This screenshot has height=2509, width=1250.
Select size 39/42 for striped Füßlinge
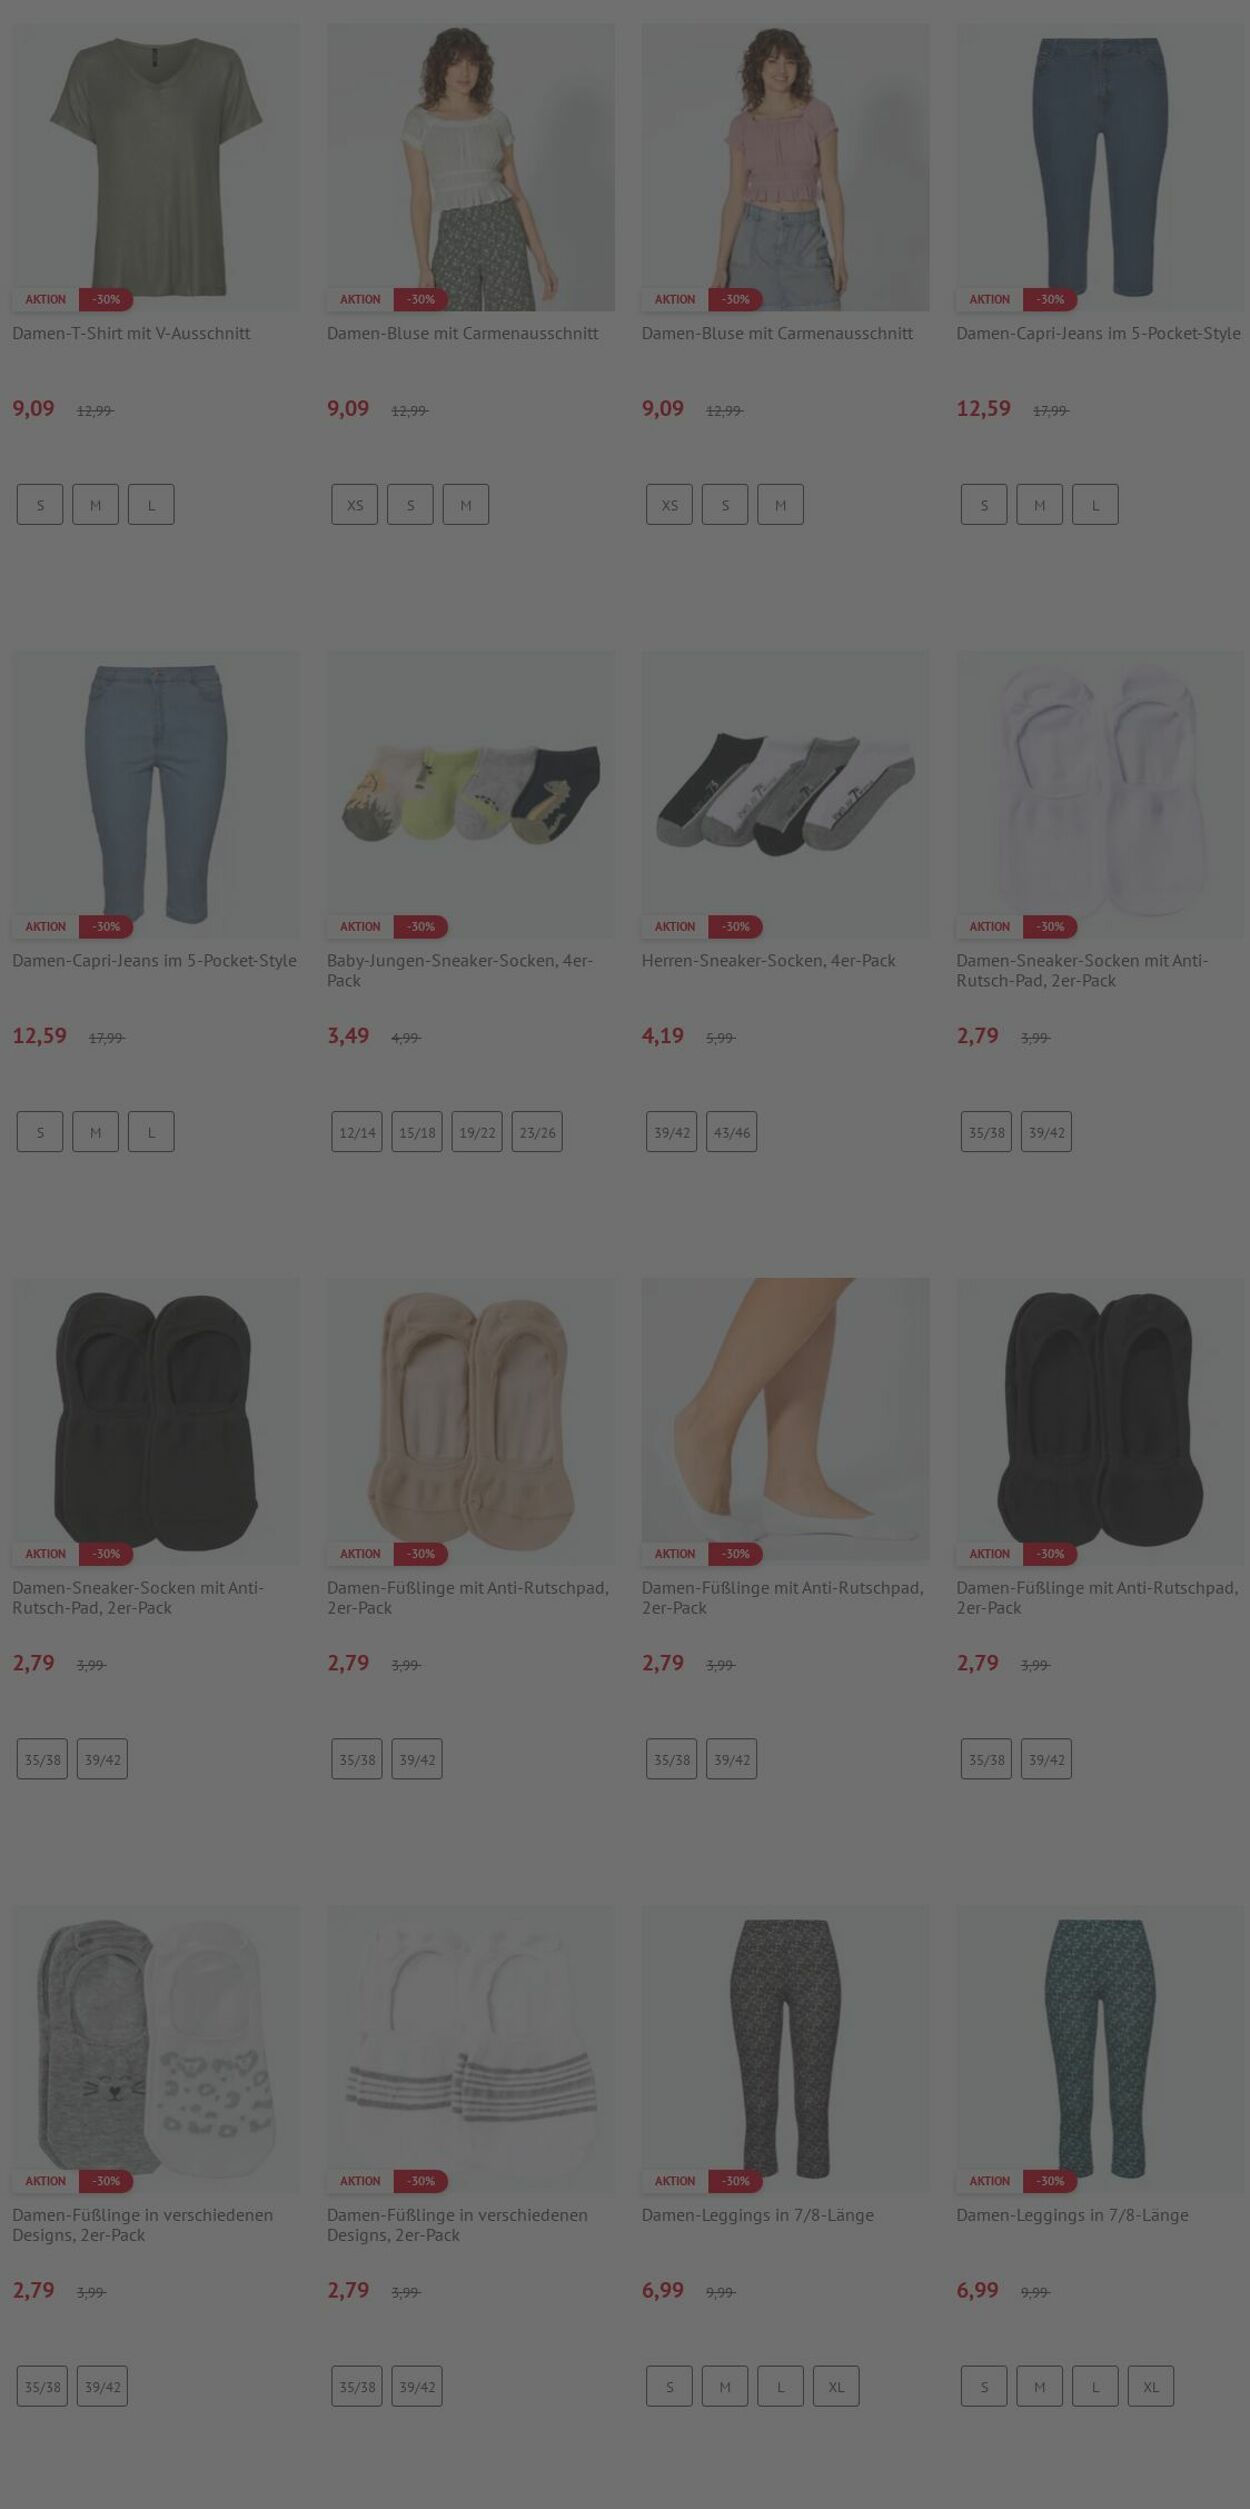pyautogui.click(x=417, y=2386)
